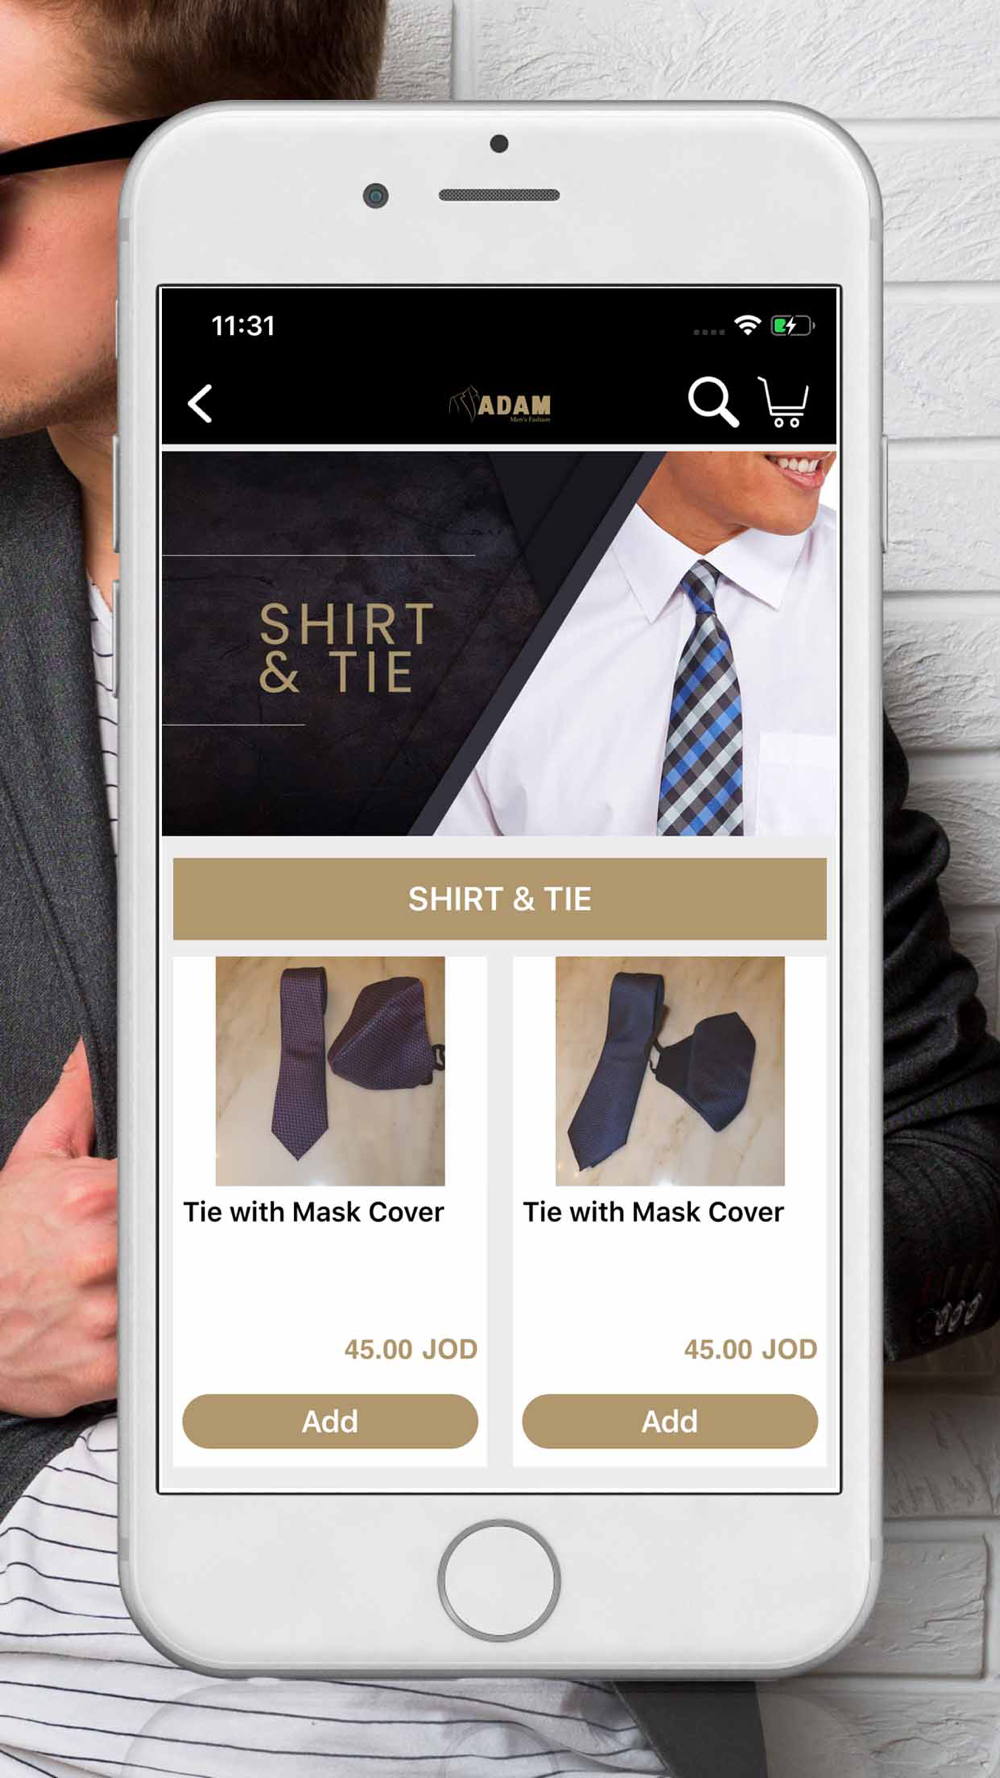This screenshot has width=1000, height=1778.
Task: Tap the phone's round home button
Action: [499, 1580]
